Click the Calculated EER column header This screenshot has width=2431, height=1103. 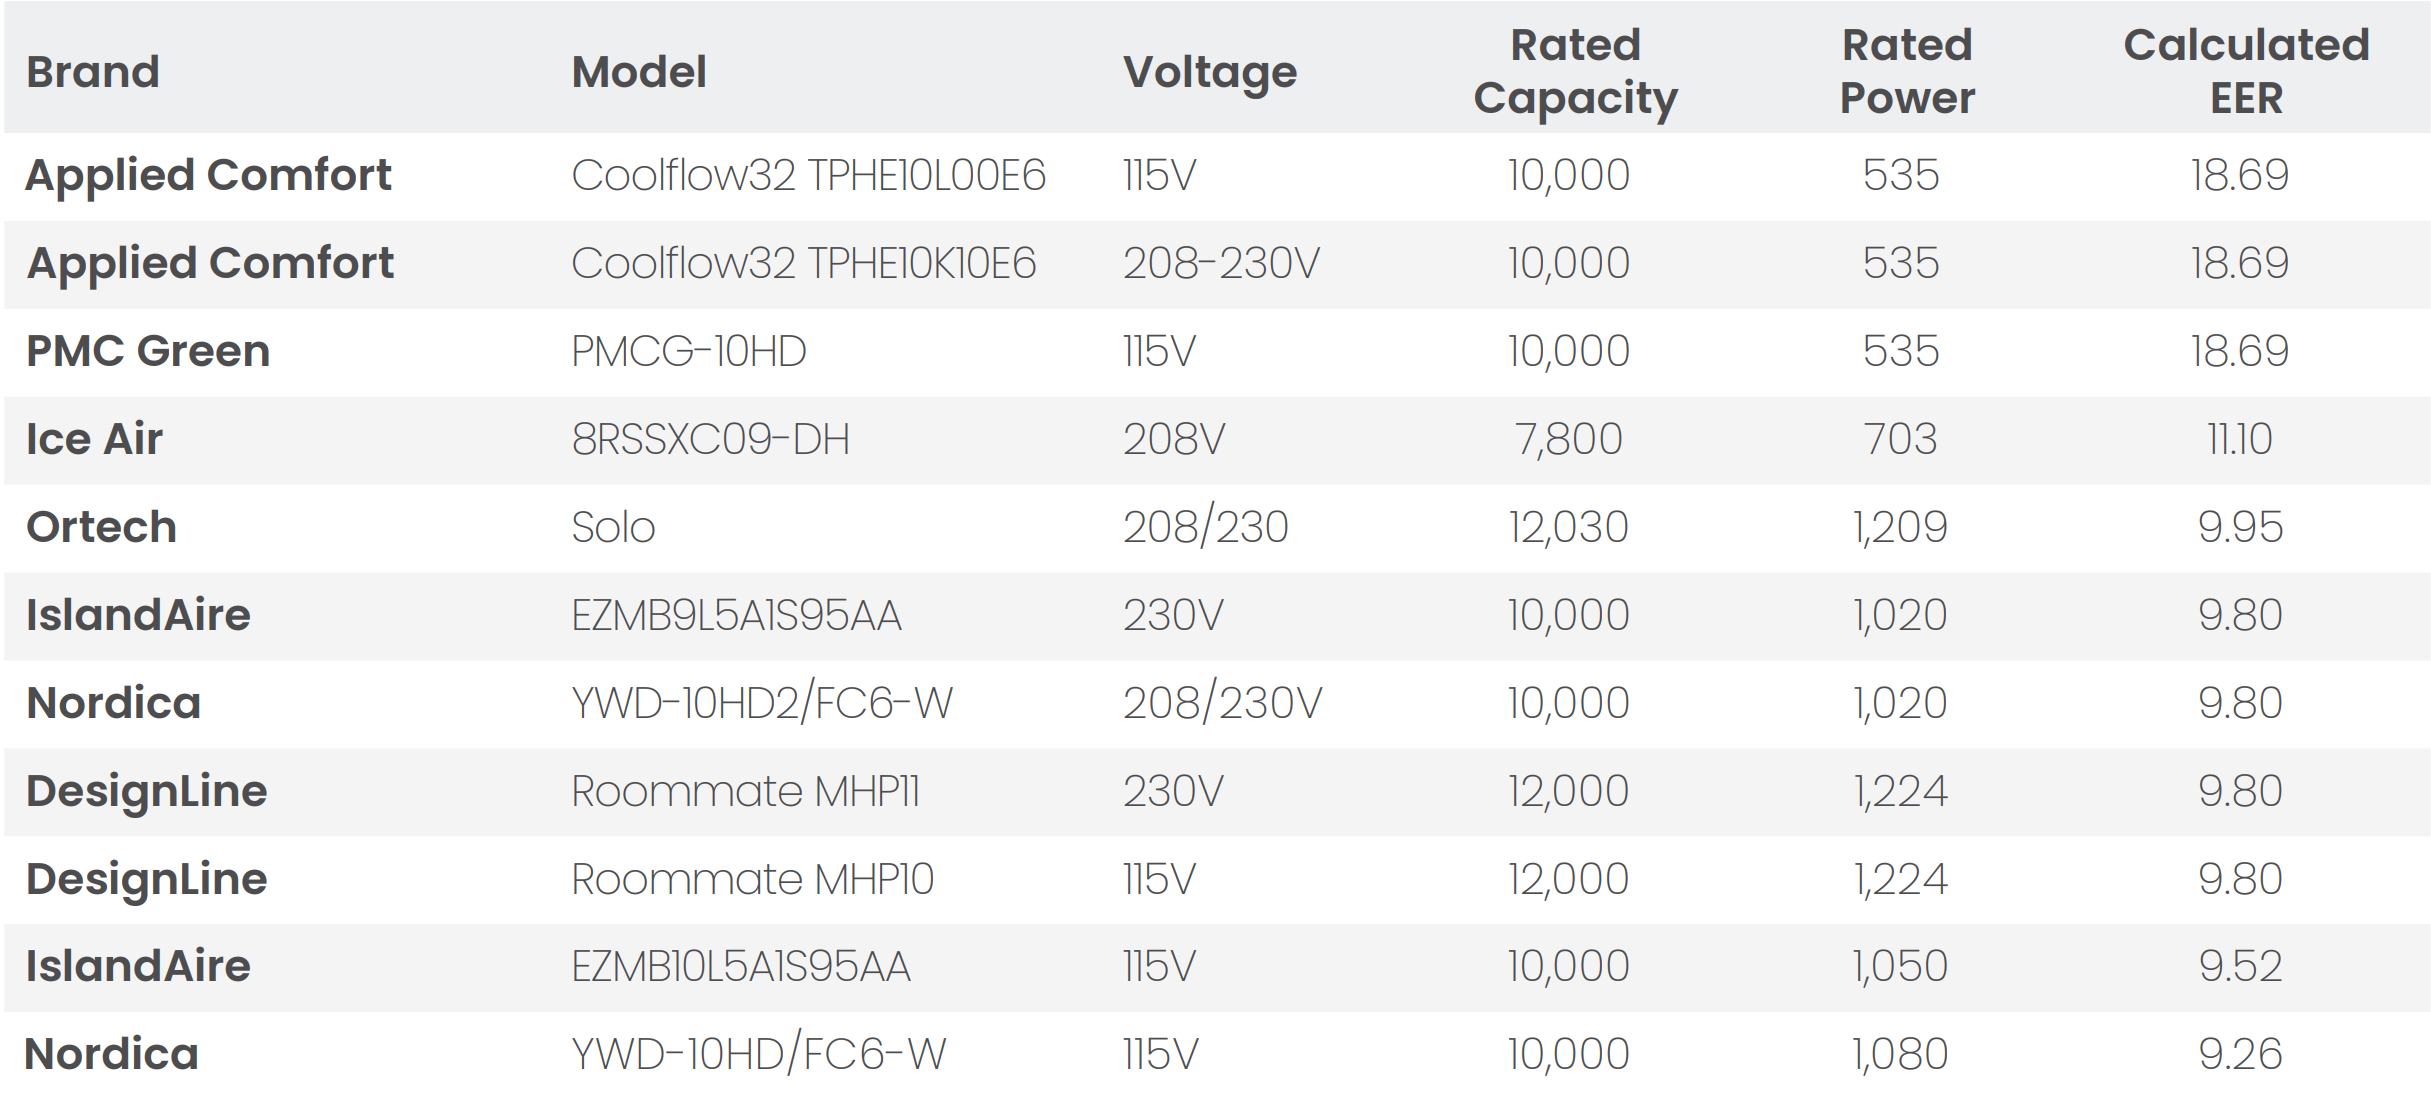pos(2246,72)
